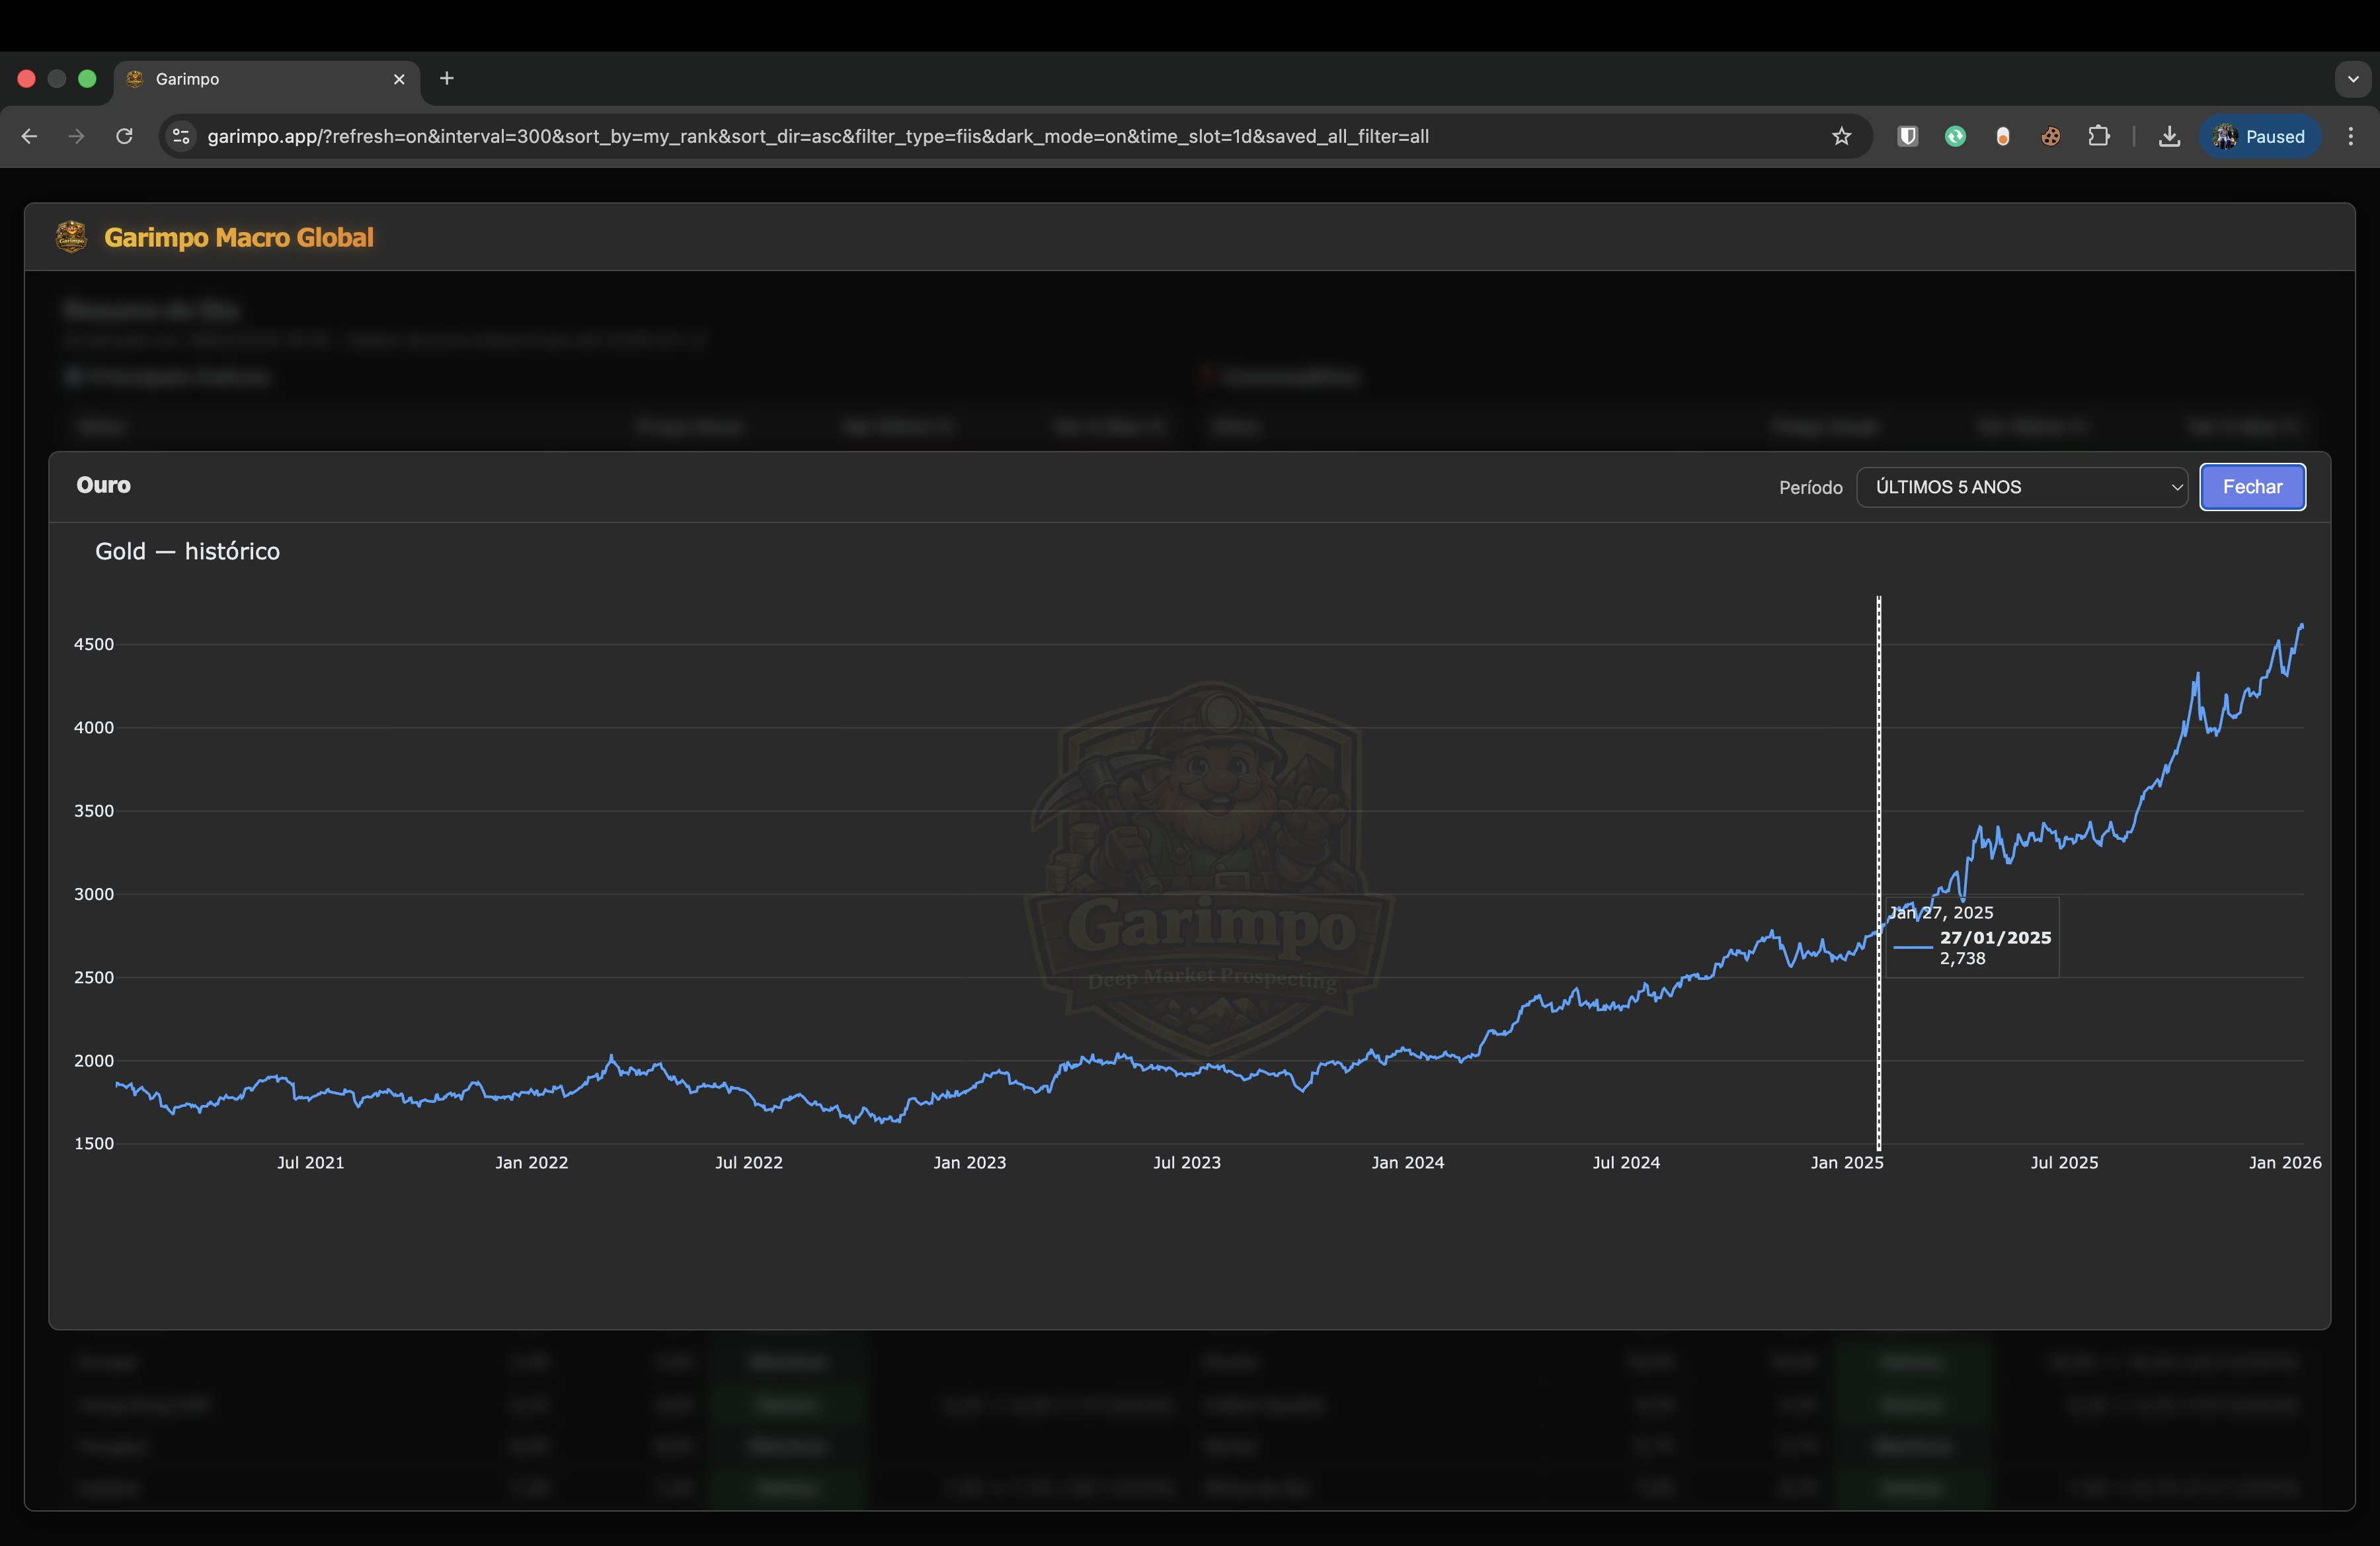Open the extensions puzzle-piece menu
The height and width of the screenshot is (1546, 2380).
pos(2100,136)
